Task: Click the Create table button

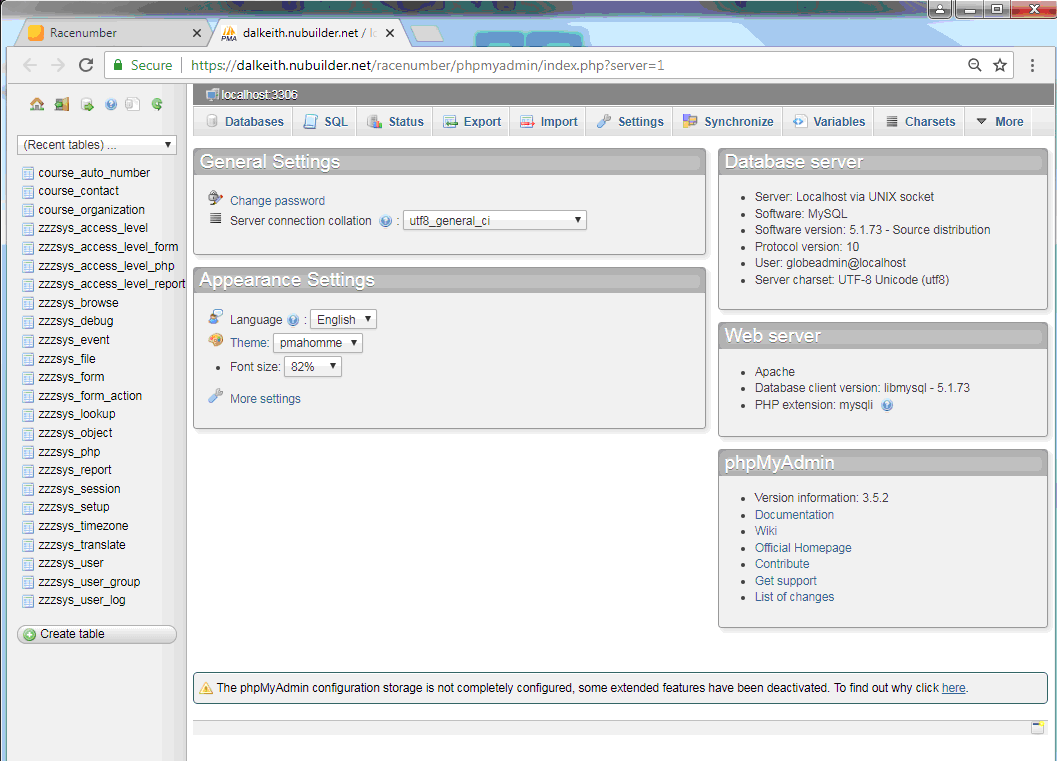Action: pos(97,634)
